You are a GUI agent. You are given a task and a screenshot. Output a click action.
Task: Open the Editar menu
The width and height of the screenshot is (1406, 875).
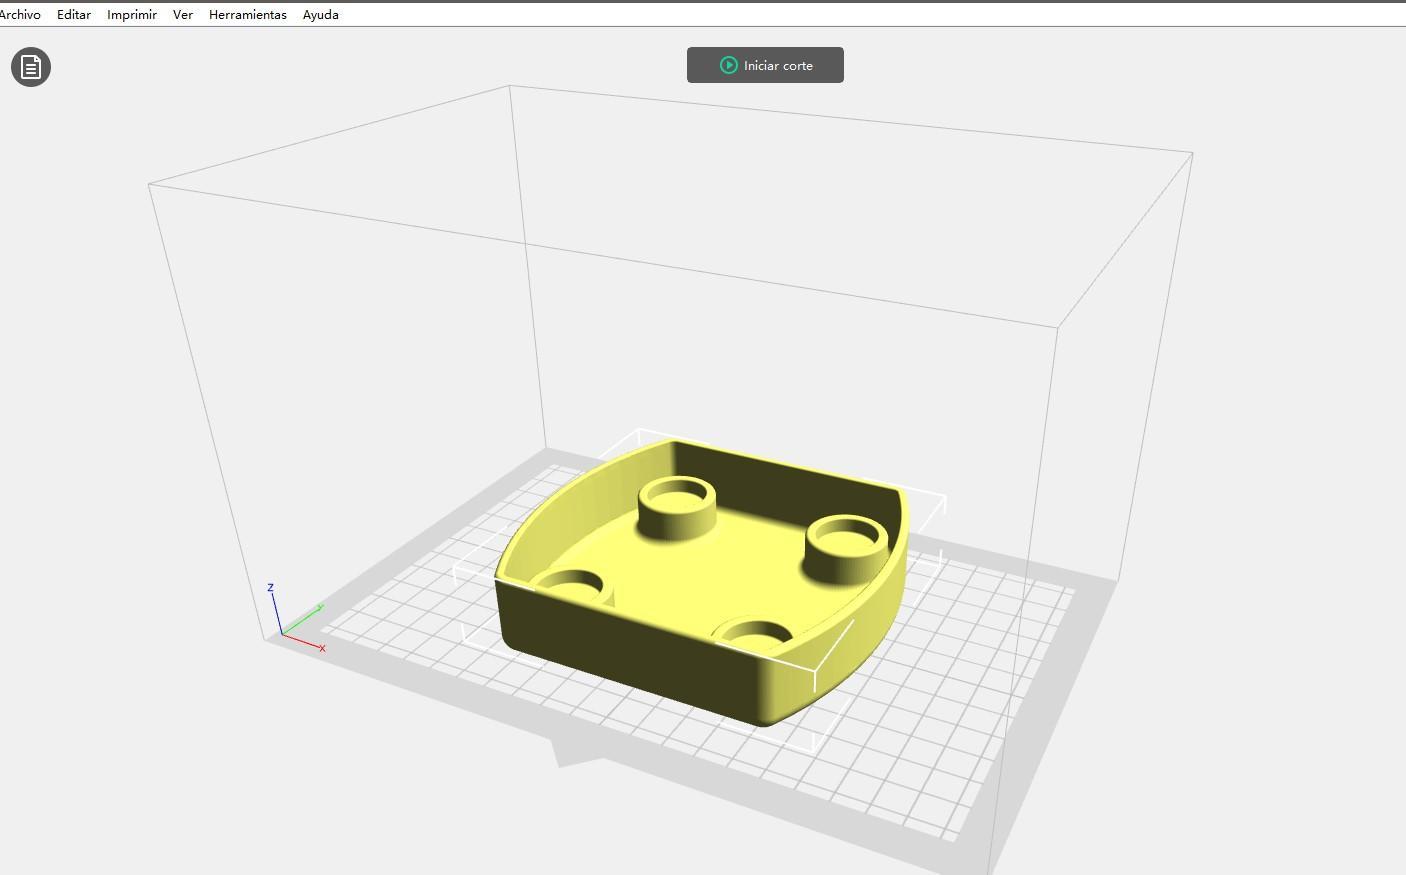coord(74,15)
